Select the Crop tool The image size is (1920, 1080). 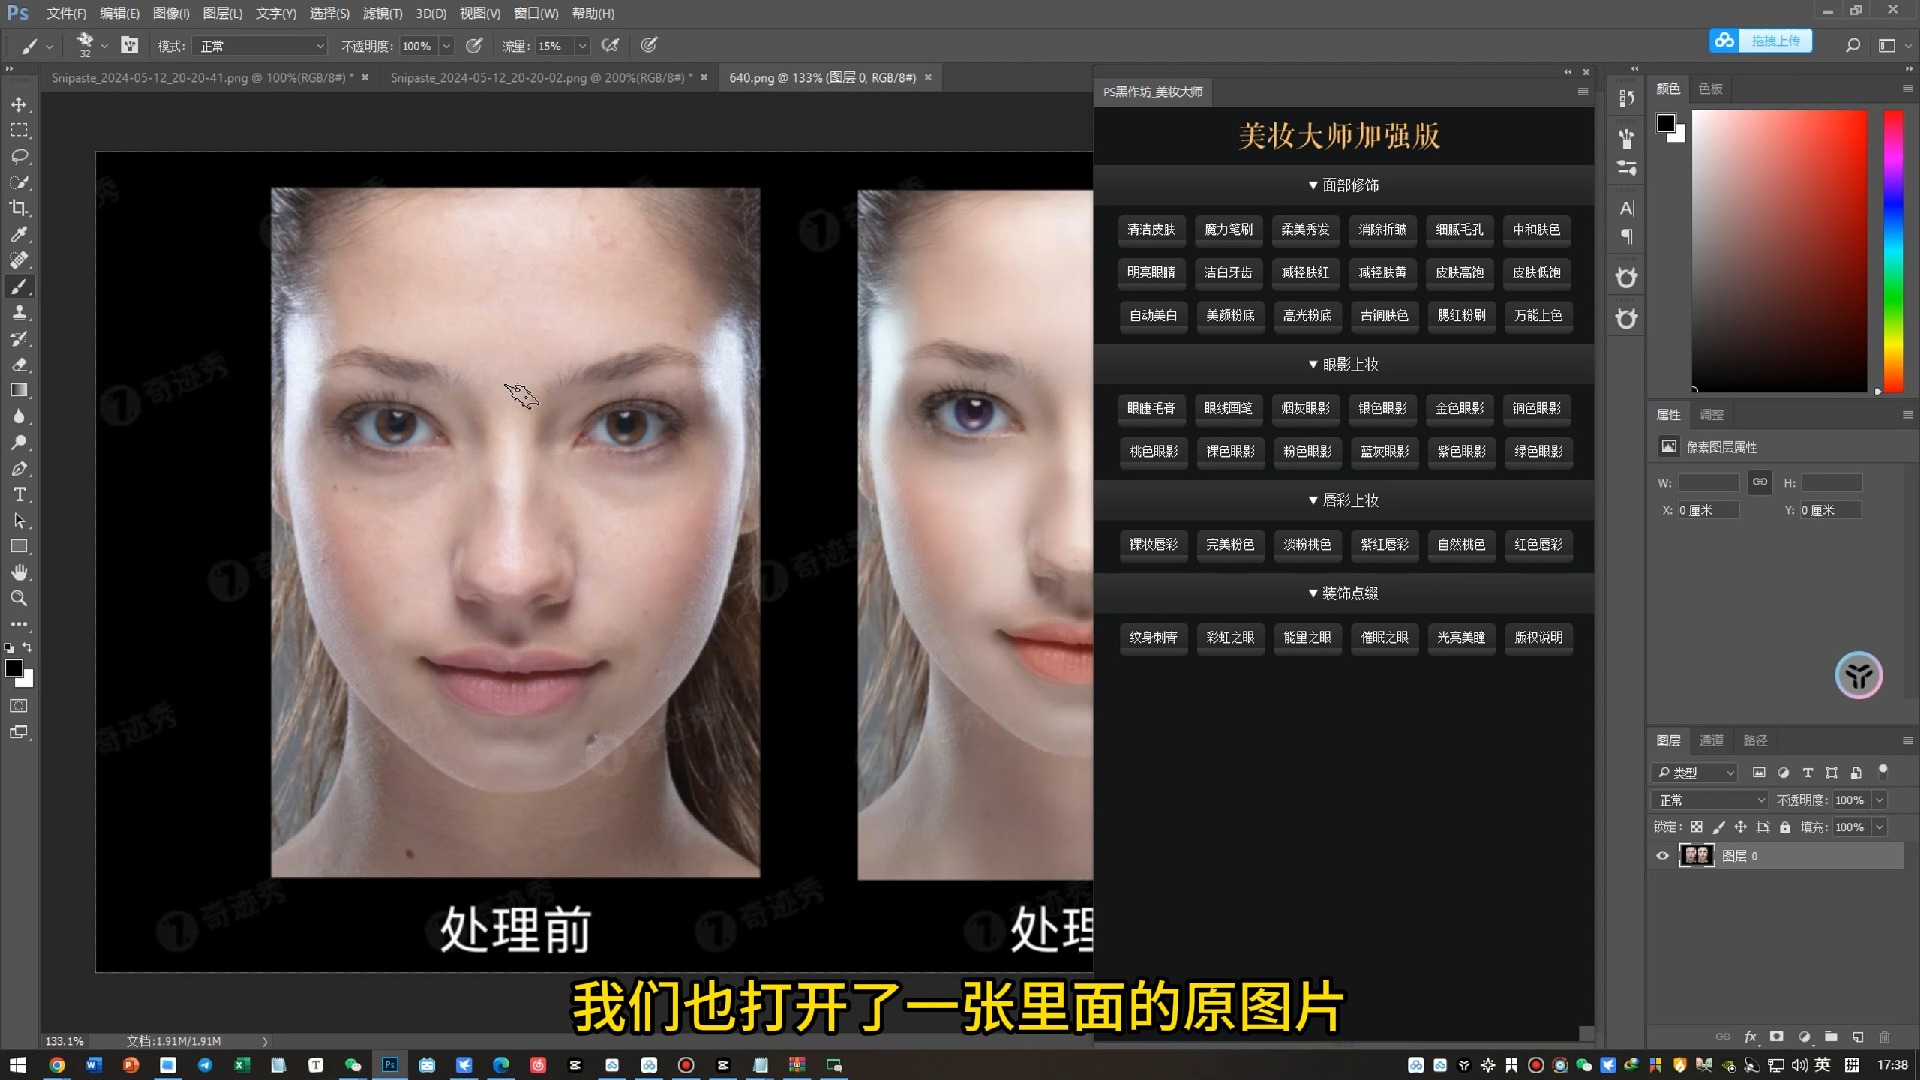click(19, 208)
